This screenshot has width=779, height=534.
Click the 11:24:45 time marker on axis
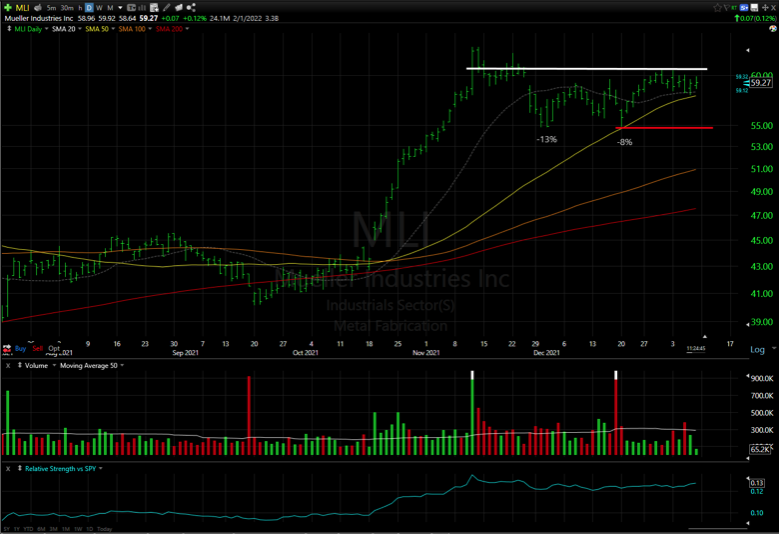click(696, 349)
